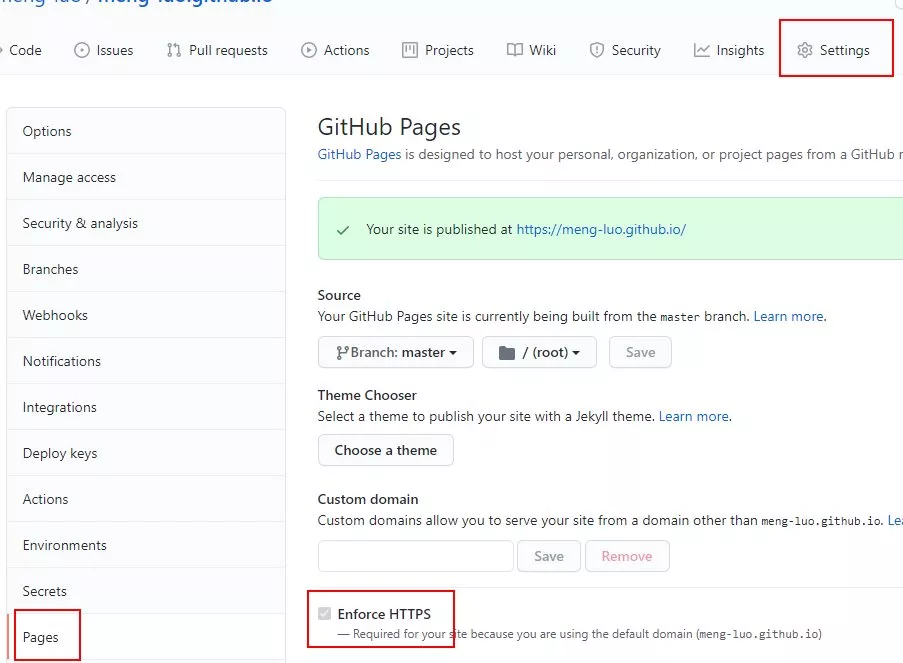Focus the Custom domain text field
903x663 pixels.
416,556
